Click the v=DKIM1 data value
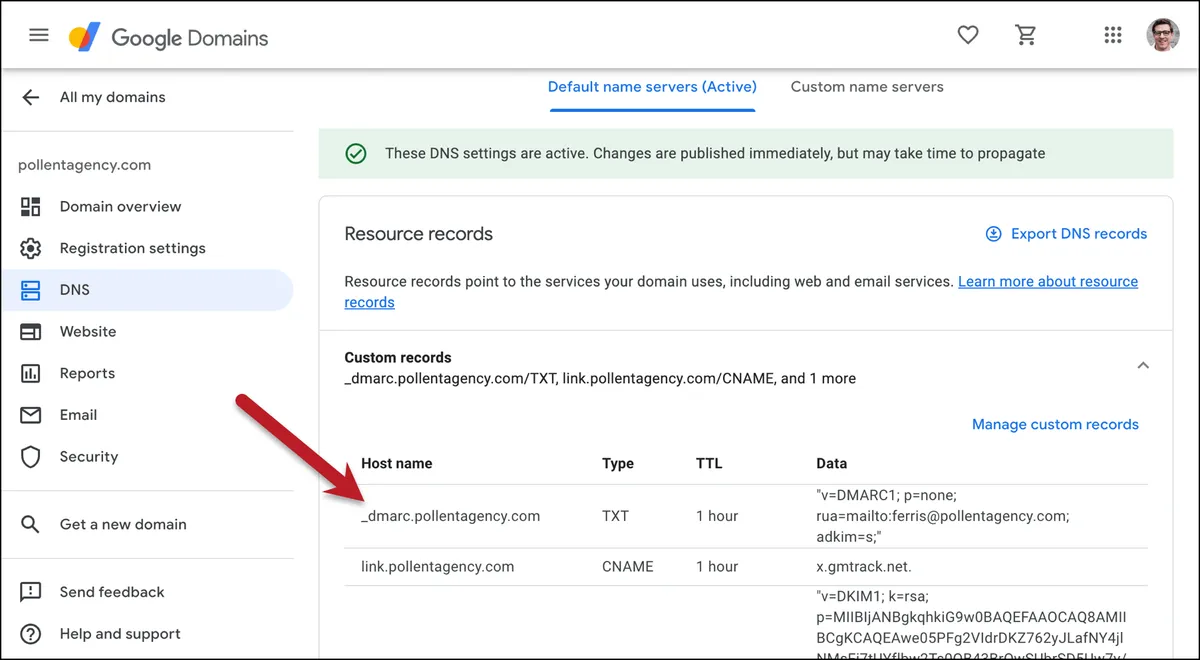Image resolution: width=1200 pixels, height=660 pixels. (x=971, y=625)
